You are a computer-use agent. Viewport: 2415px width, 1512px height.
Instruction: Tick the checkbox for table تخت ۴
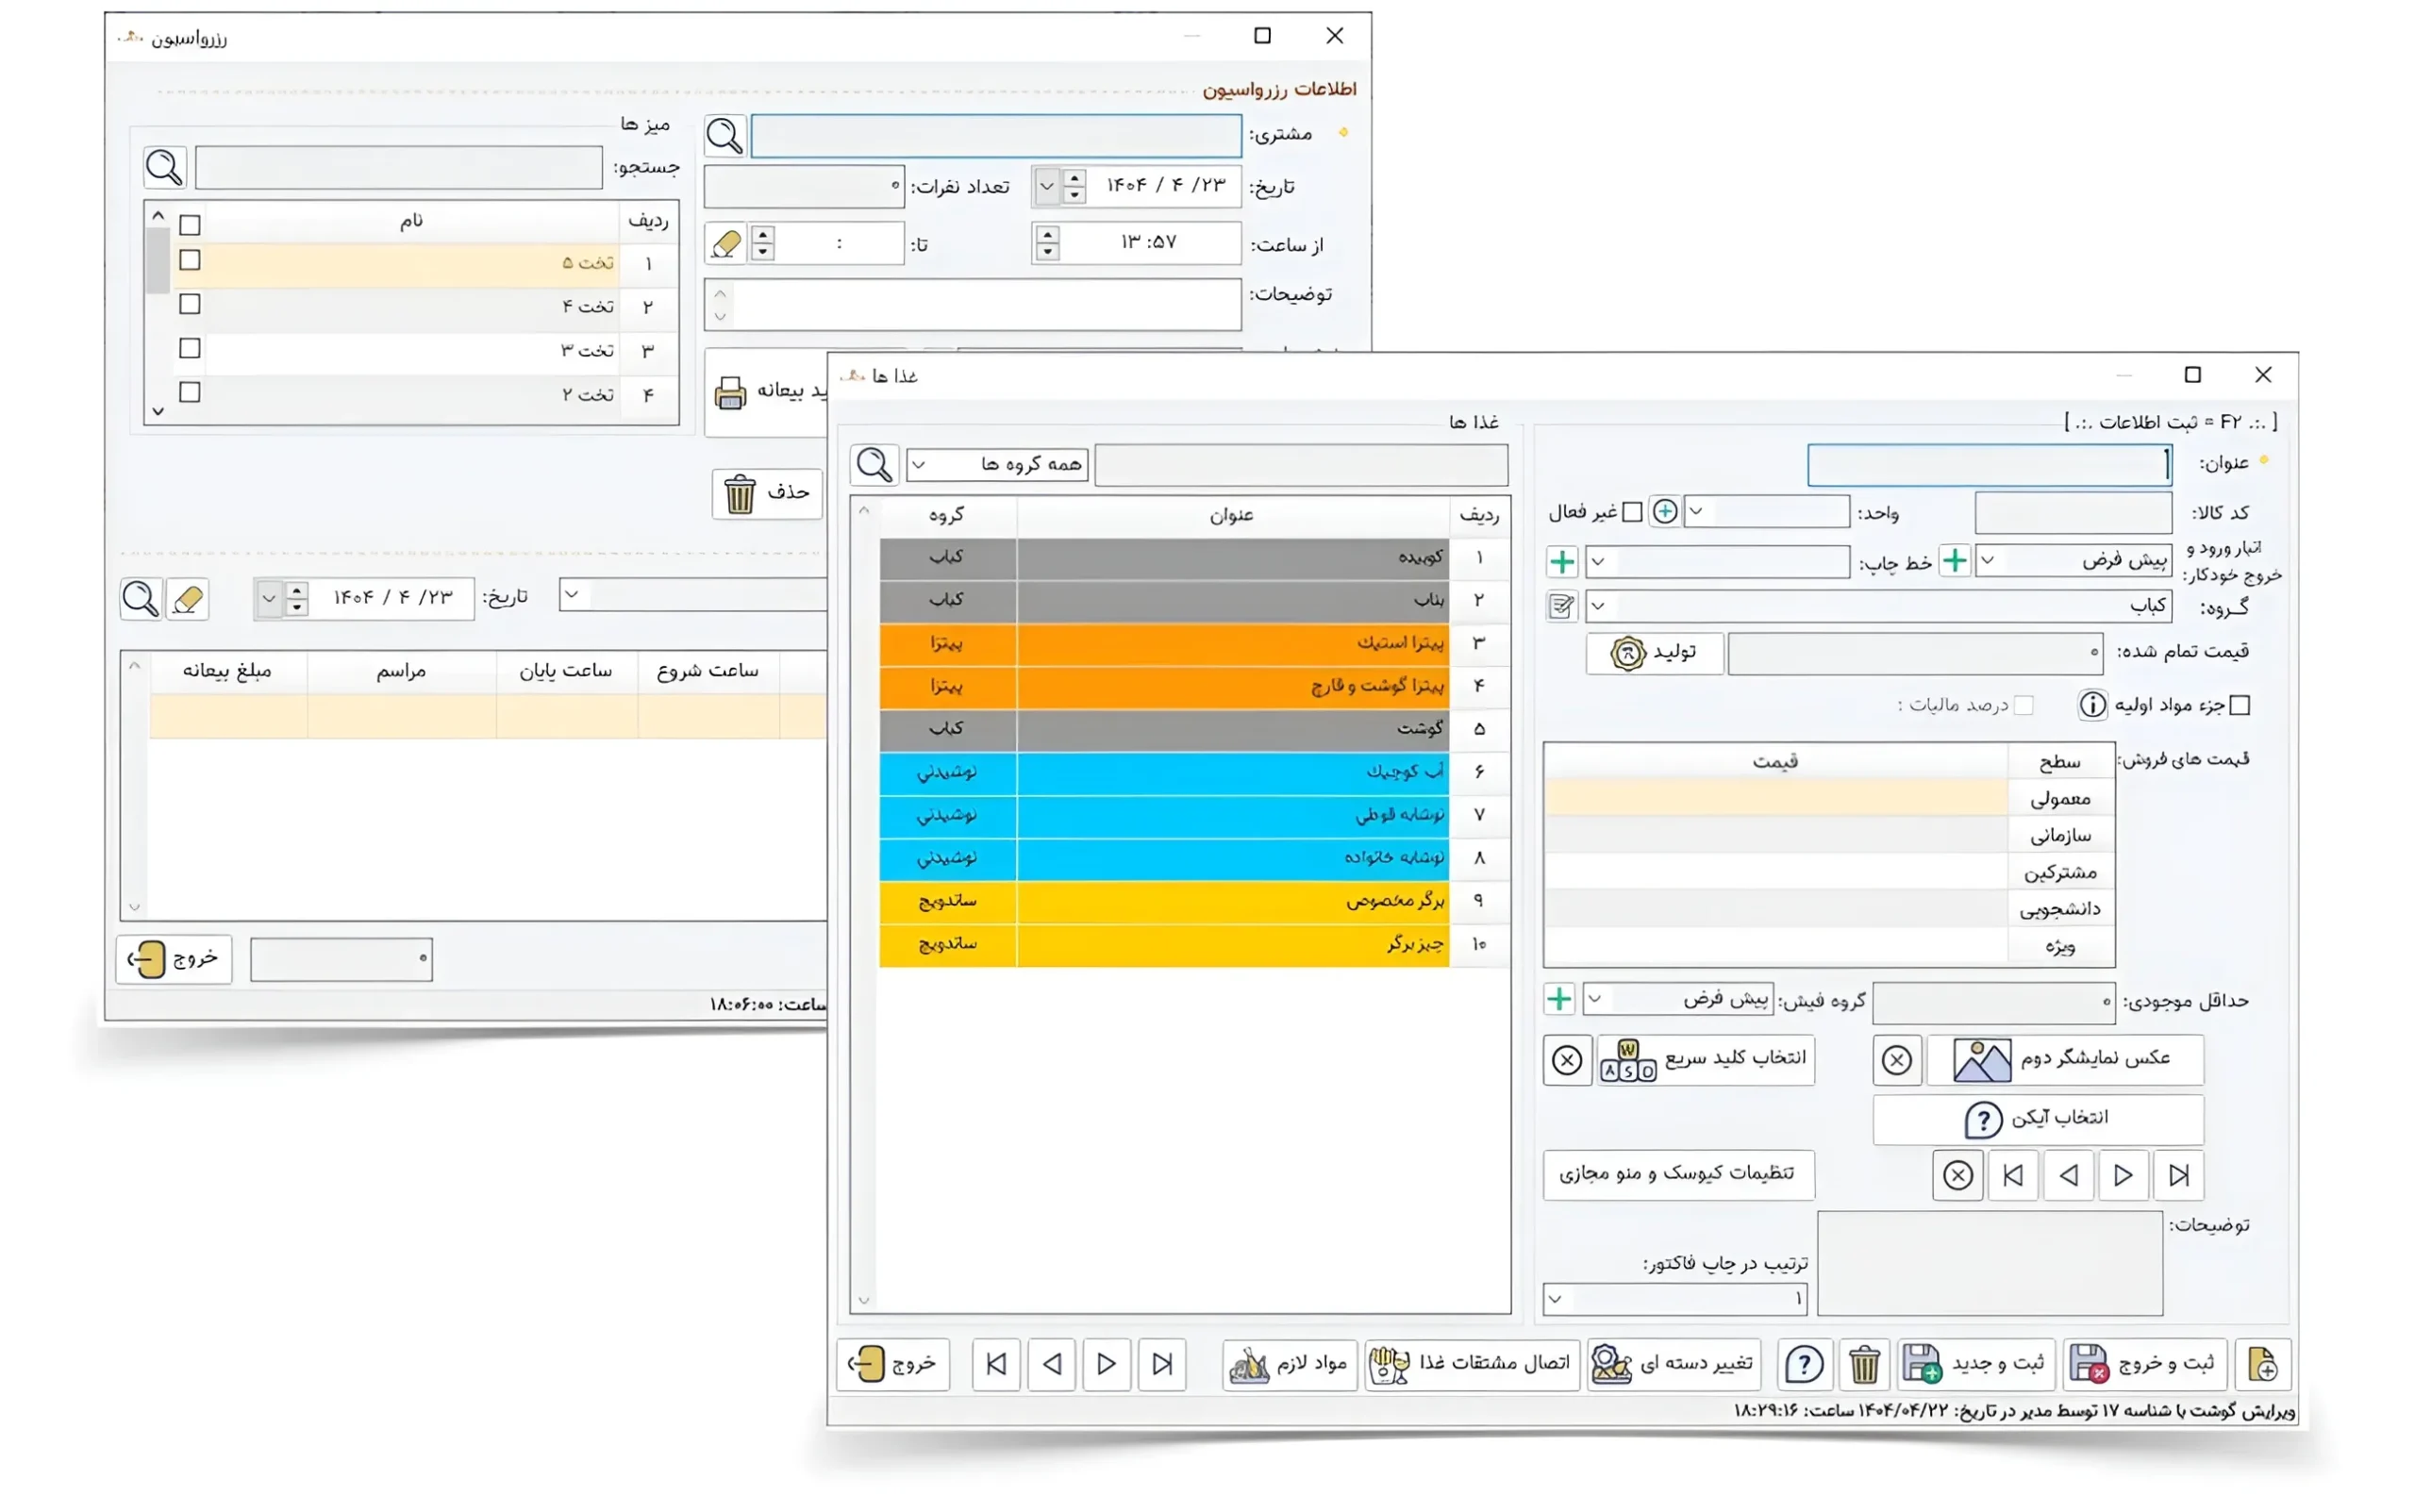[190, 304]
